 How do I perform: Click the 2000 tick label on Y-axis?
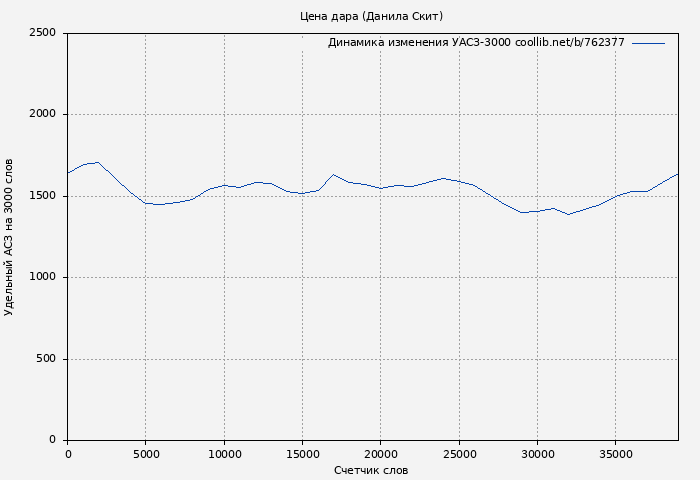click(42, 115)
